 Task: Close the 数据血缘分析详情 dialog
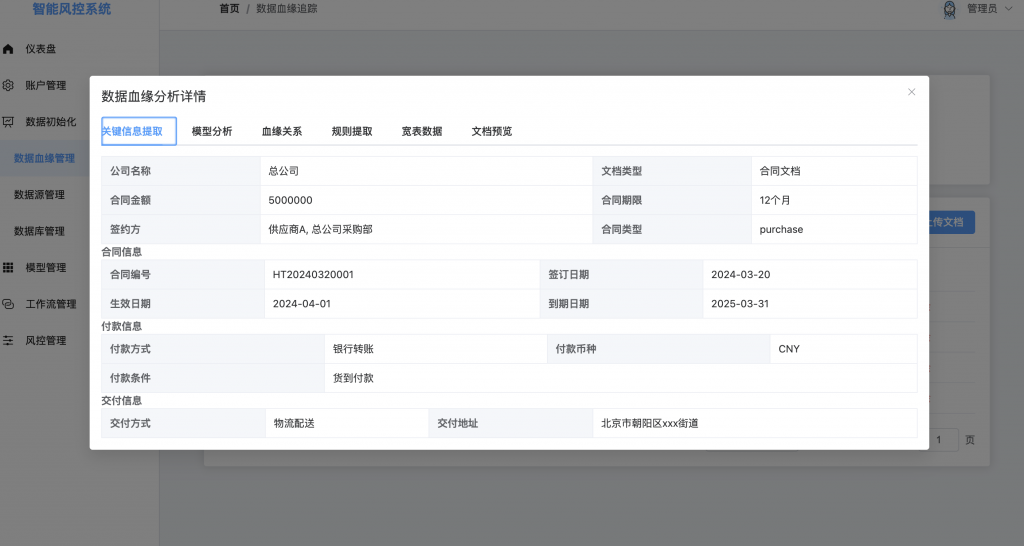pyautogui.click(x=912, y=92)
